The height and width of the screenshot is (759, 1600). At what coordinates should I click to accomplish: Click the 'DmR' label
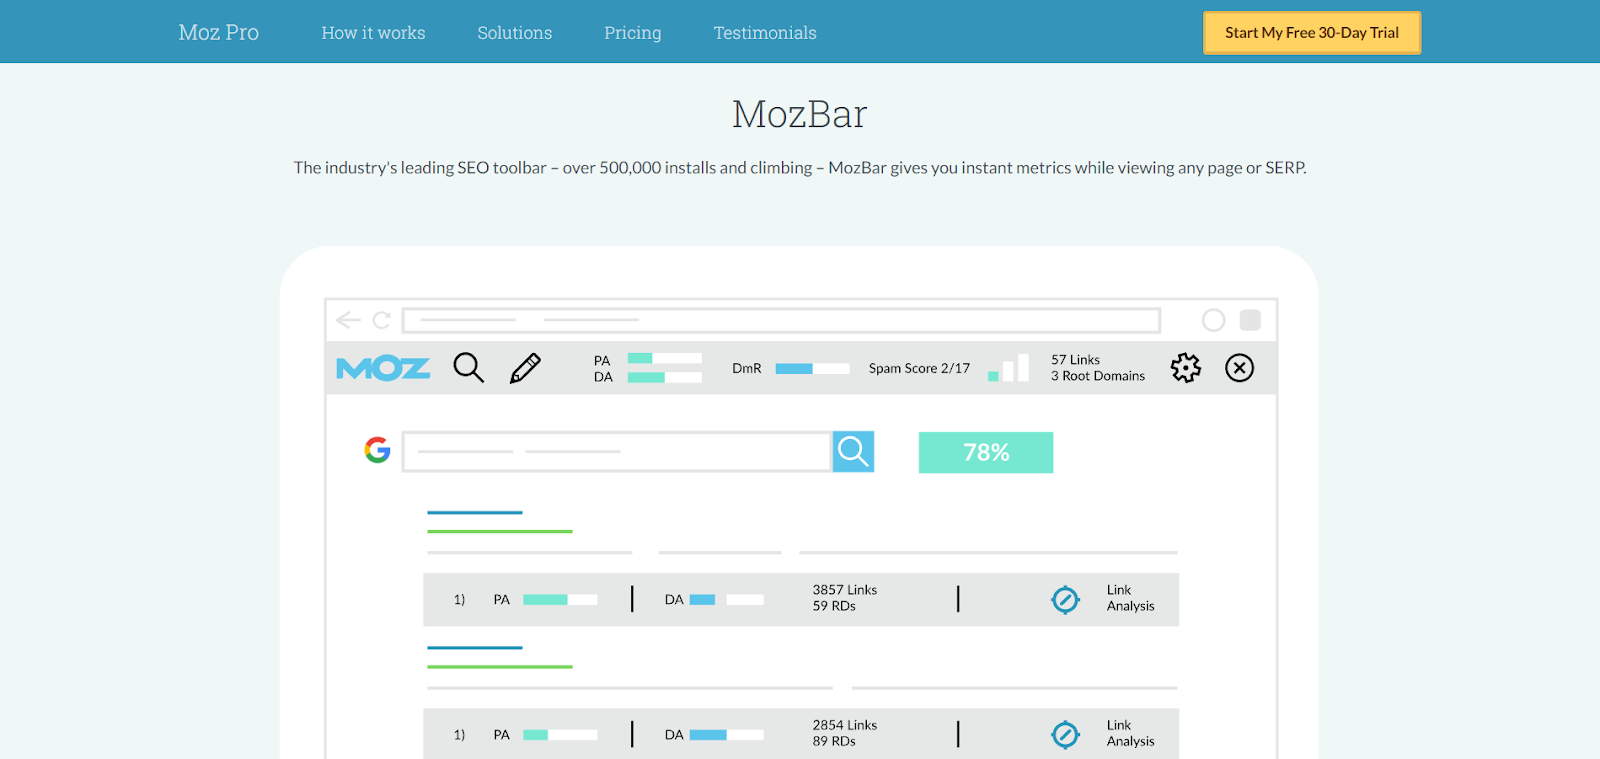coord(747,368)
